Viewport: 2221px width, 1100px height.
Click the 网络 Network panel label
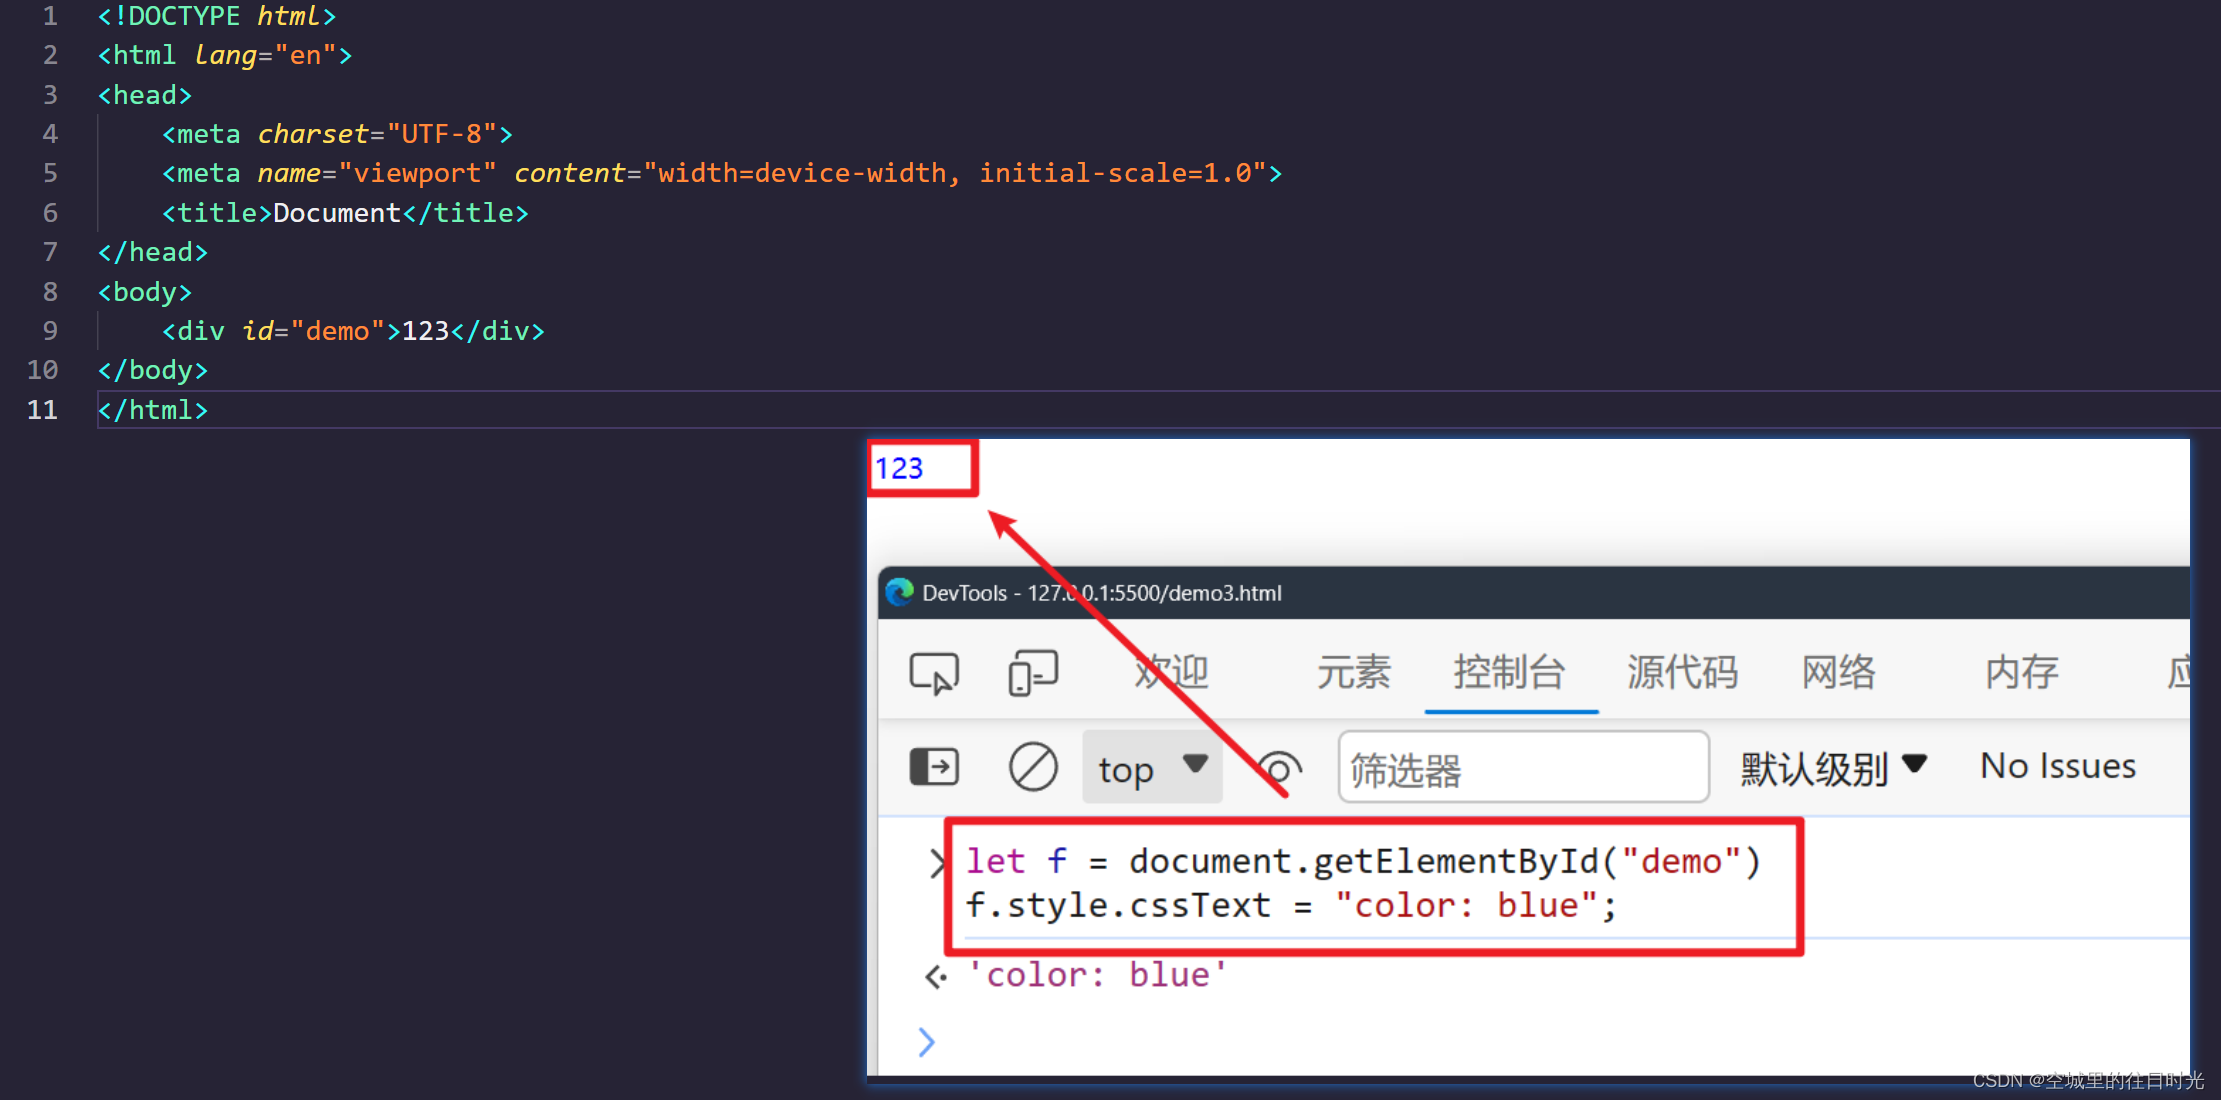(x=1838, y=672)
